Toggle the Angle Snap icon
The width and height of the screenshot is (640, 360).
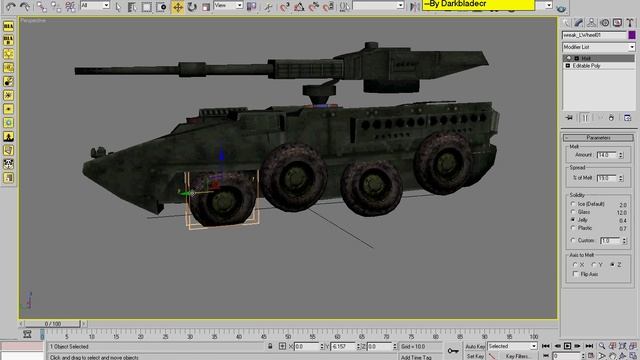[x=299, y=6]
